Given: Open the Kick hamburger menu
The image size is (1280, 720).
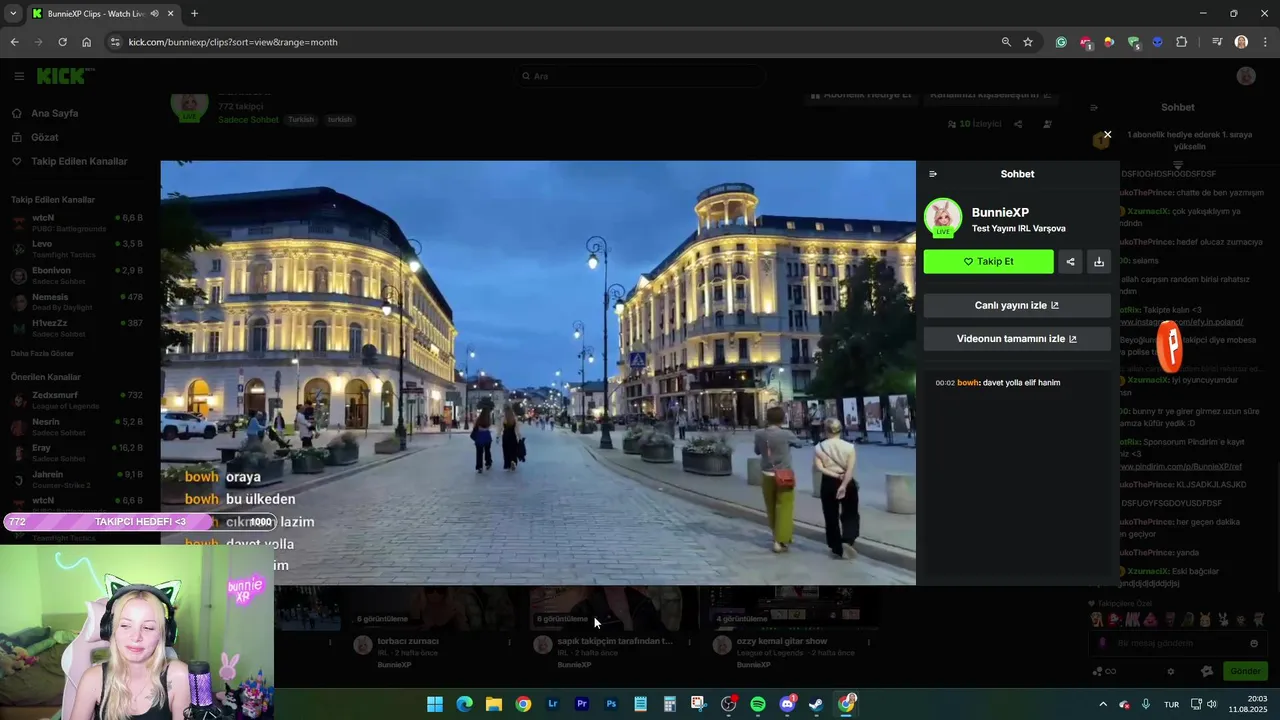Looking at the screenshot, I should click(x=19, y=76).
